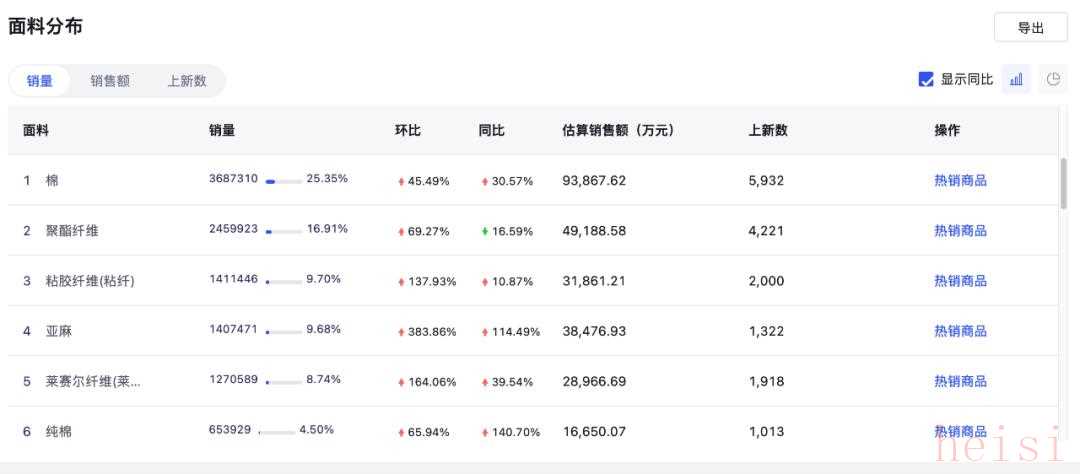The image size is (1080, 474).
Task: Switch to the 上新数 tab
Action: click(x=187, y=81)
